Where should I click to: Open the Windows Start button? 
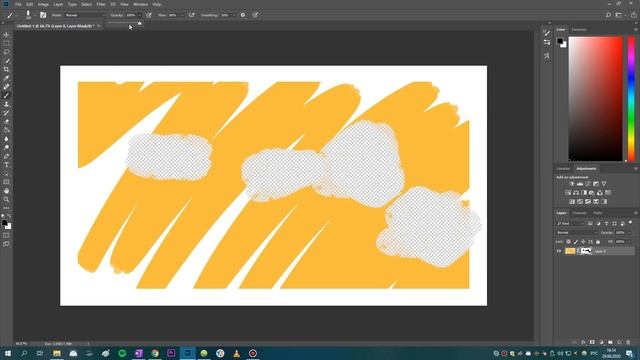click(x=7, y=353)
